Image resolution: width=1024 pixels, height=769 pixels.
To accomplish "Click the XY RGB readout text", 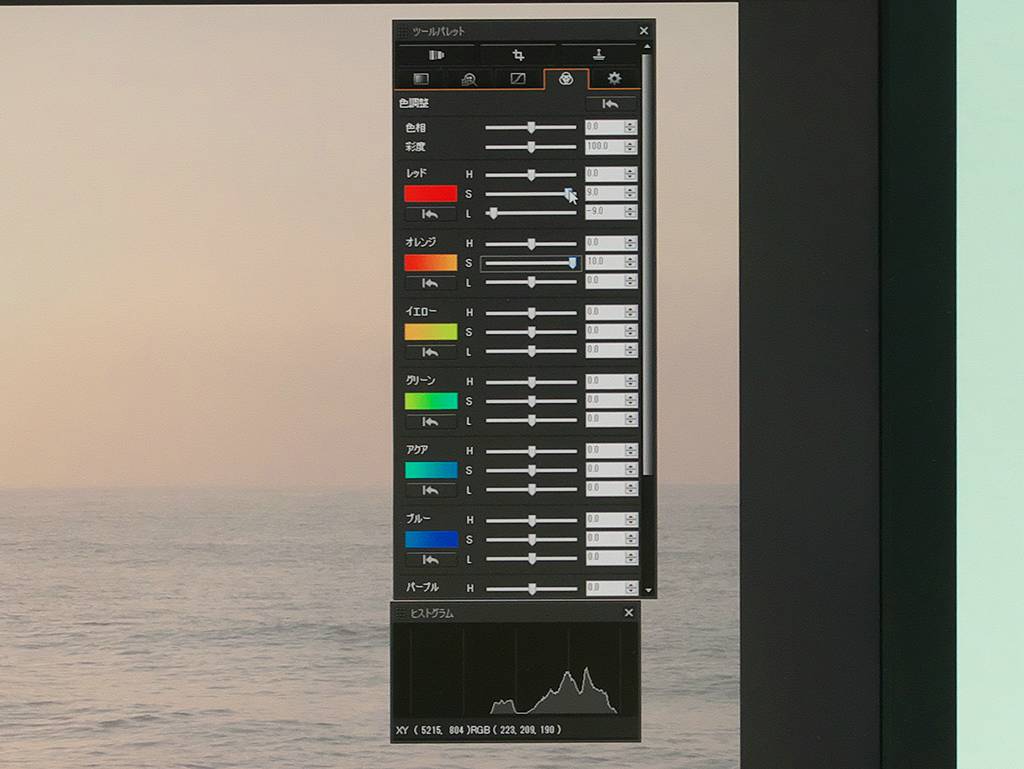I will click(478, 730).
